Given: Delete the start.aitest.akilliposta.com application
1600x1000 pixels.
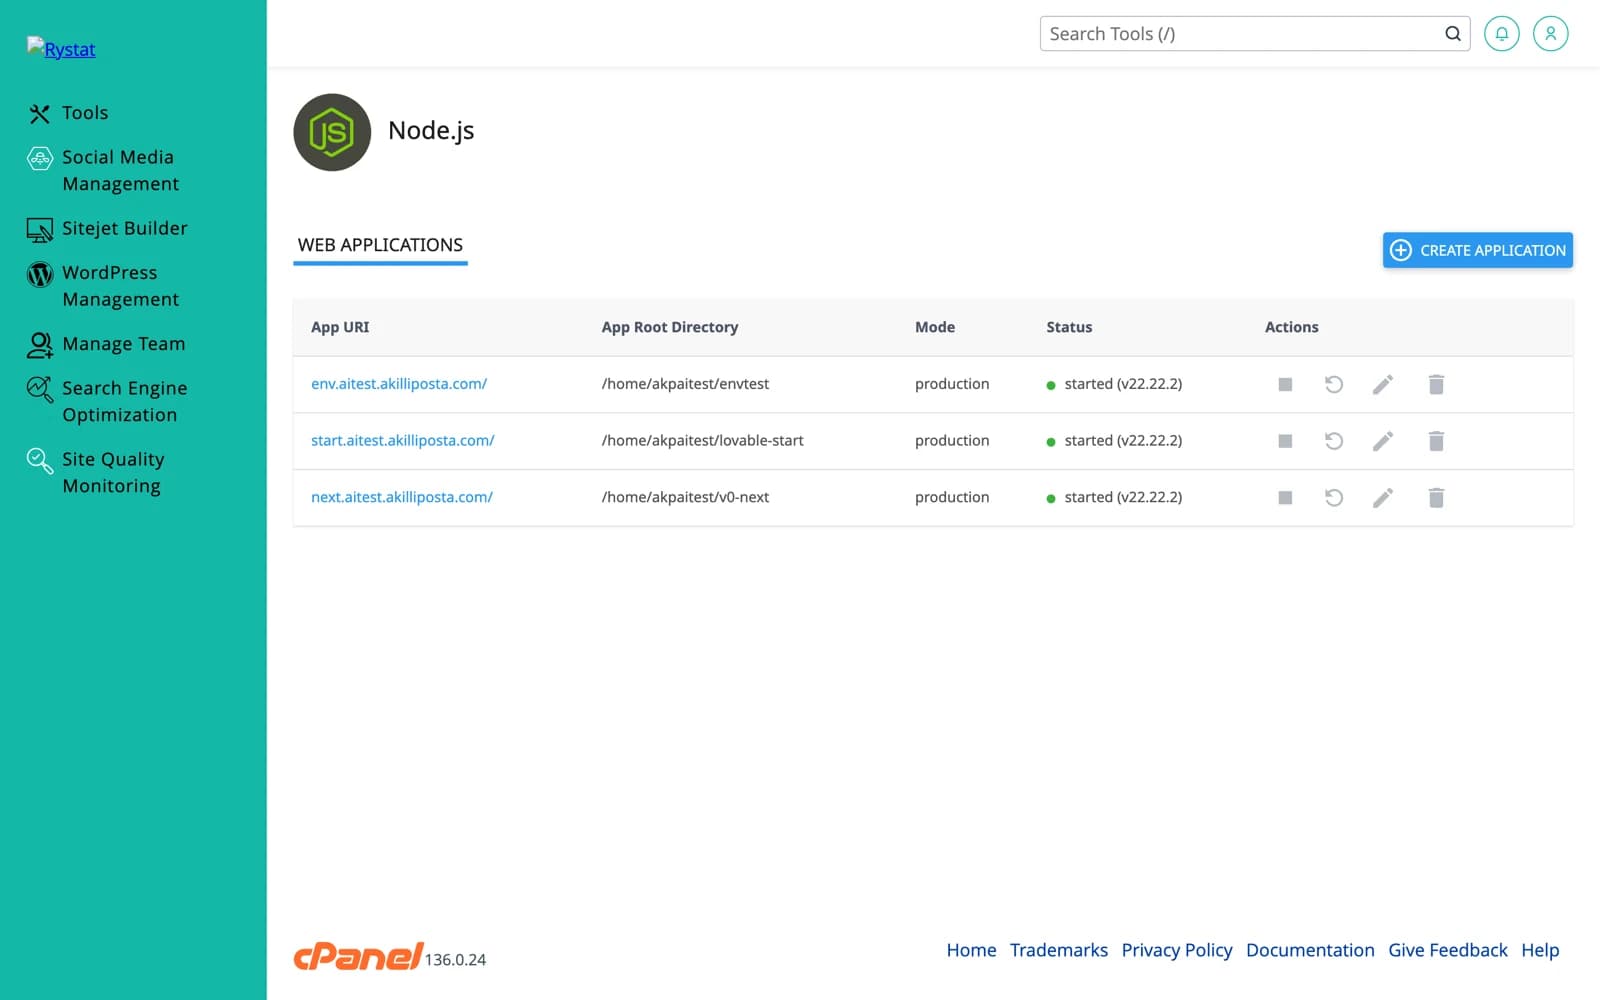Looking at the screenshot, I should click(1436, 441).
